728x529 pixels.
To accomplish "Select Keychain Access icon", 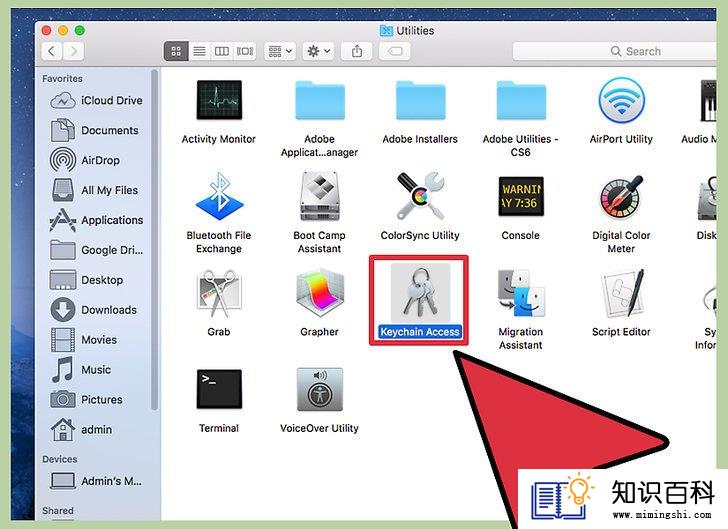I will (x=420, y=293).
